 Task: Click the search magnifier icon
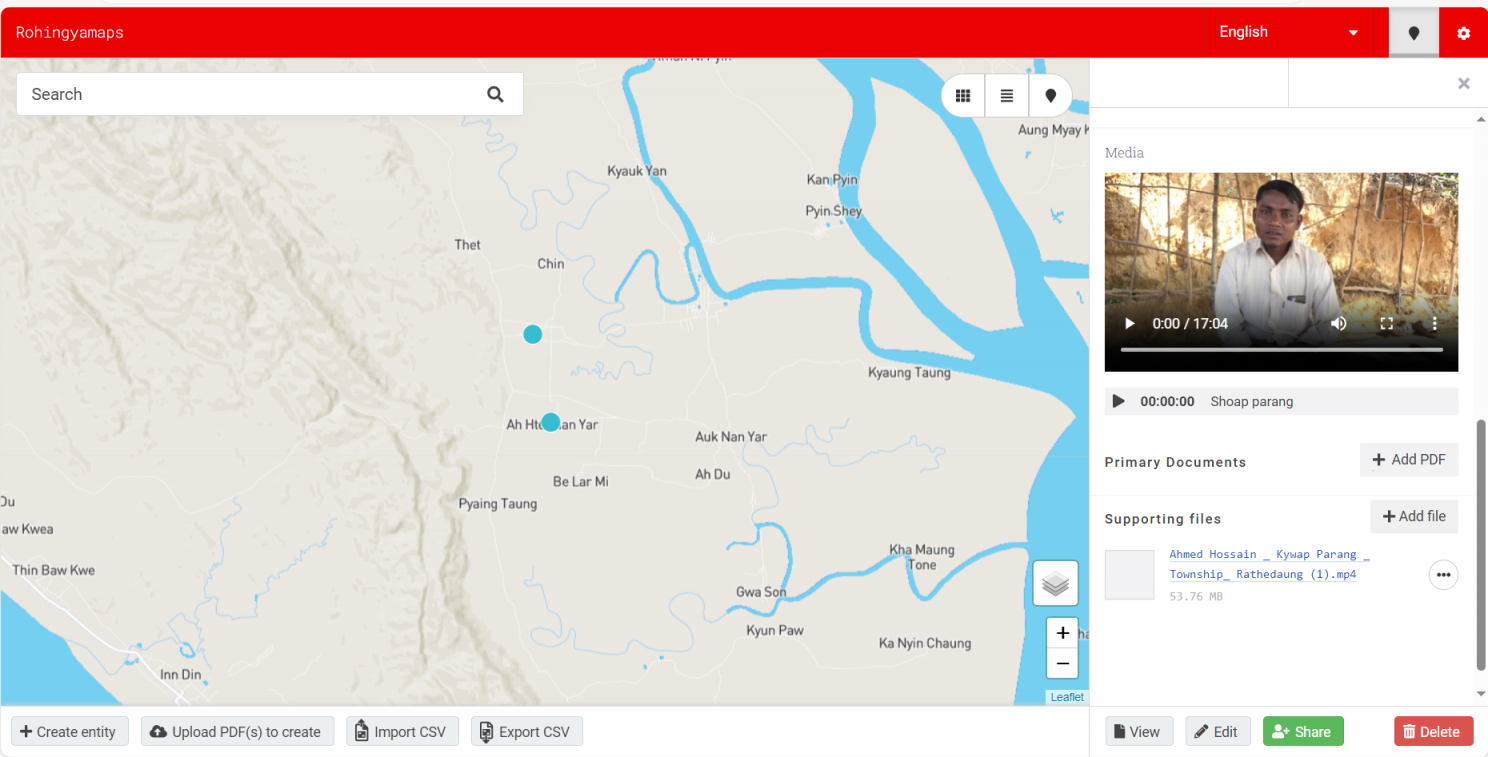coord(495,94)
